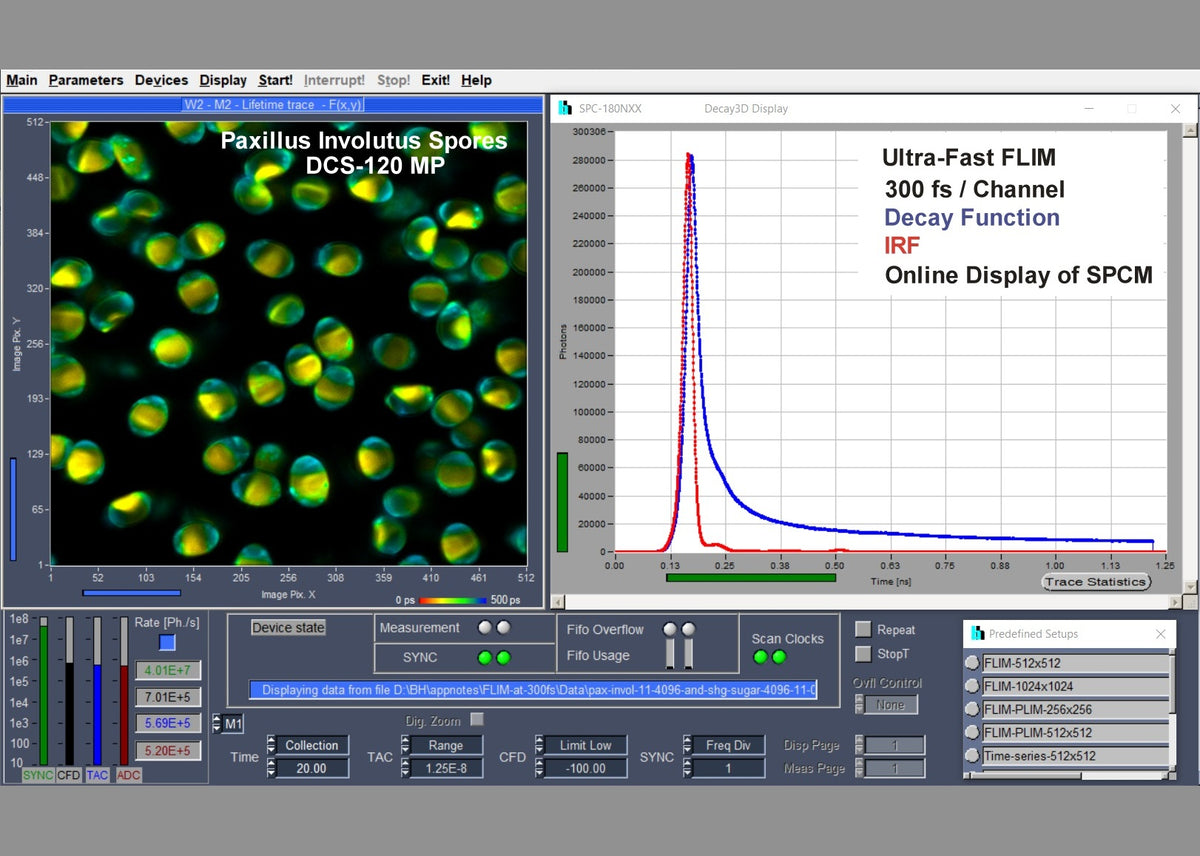This screenshot has width=1200, height=856.
Task: Click the blue Rate indicator square
Action: [167, 643]
